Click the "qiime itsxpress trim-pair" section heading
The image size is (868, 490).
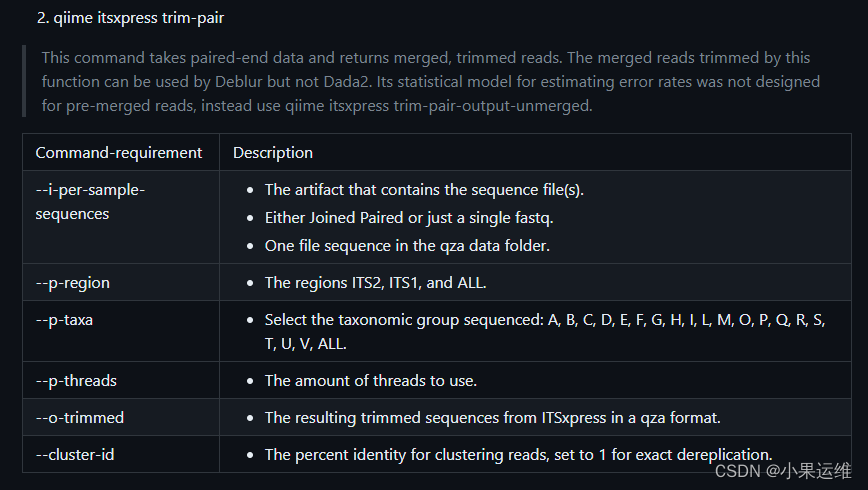[137, 19]
